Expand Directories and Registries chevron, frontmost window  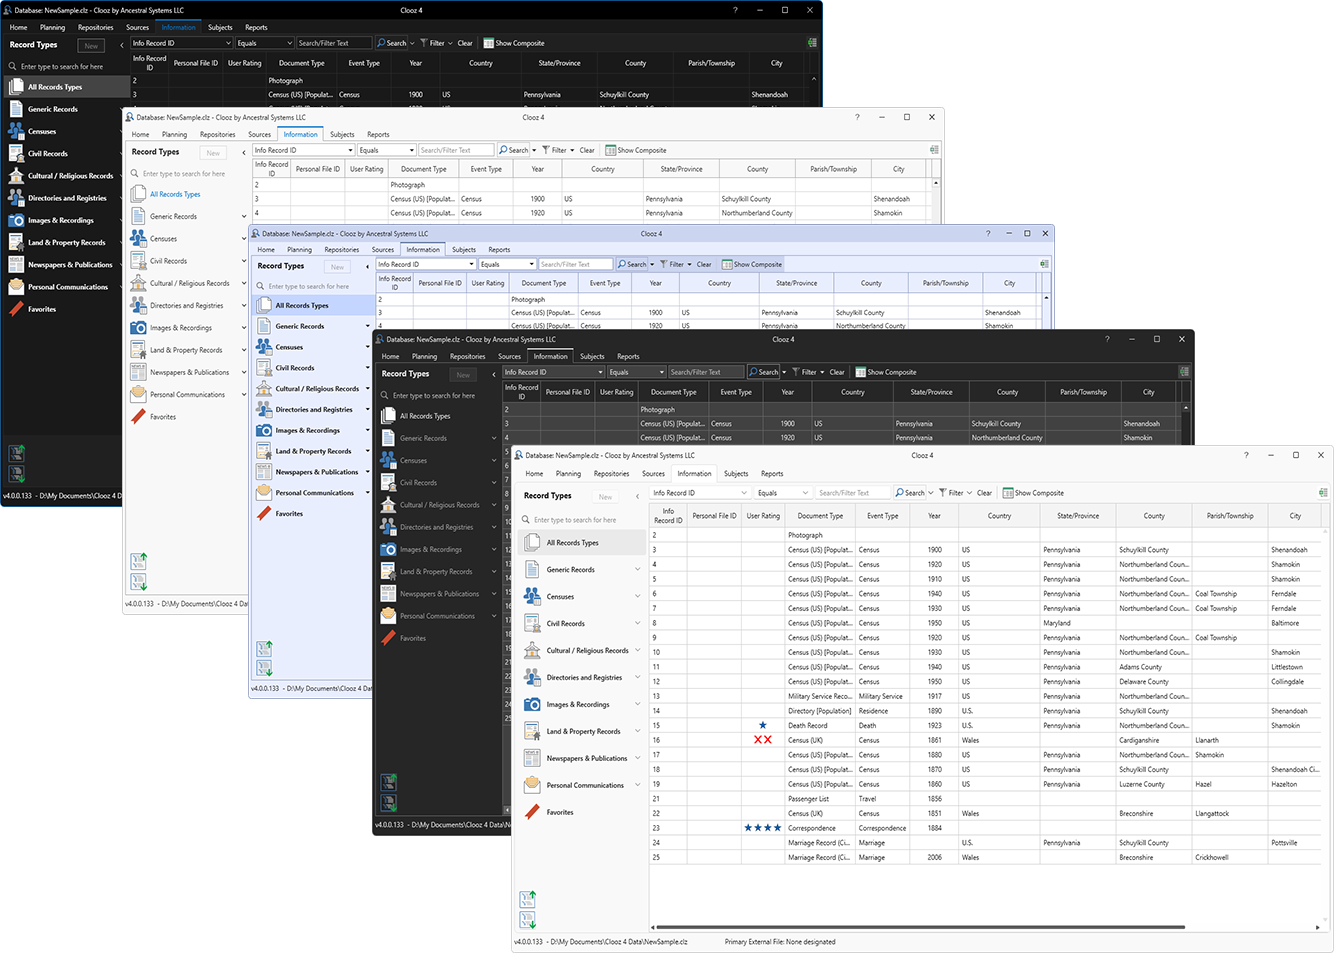click(x=638, y=677)
